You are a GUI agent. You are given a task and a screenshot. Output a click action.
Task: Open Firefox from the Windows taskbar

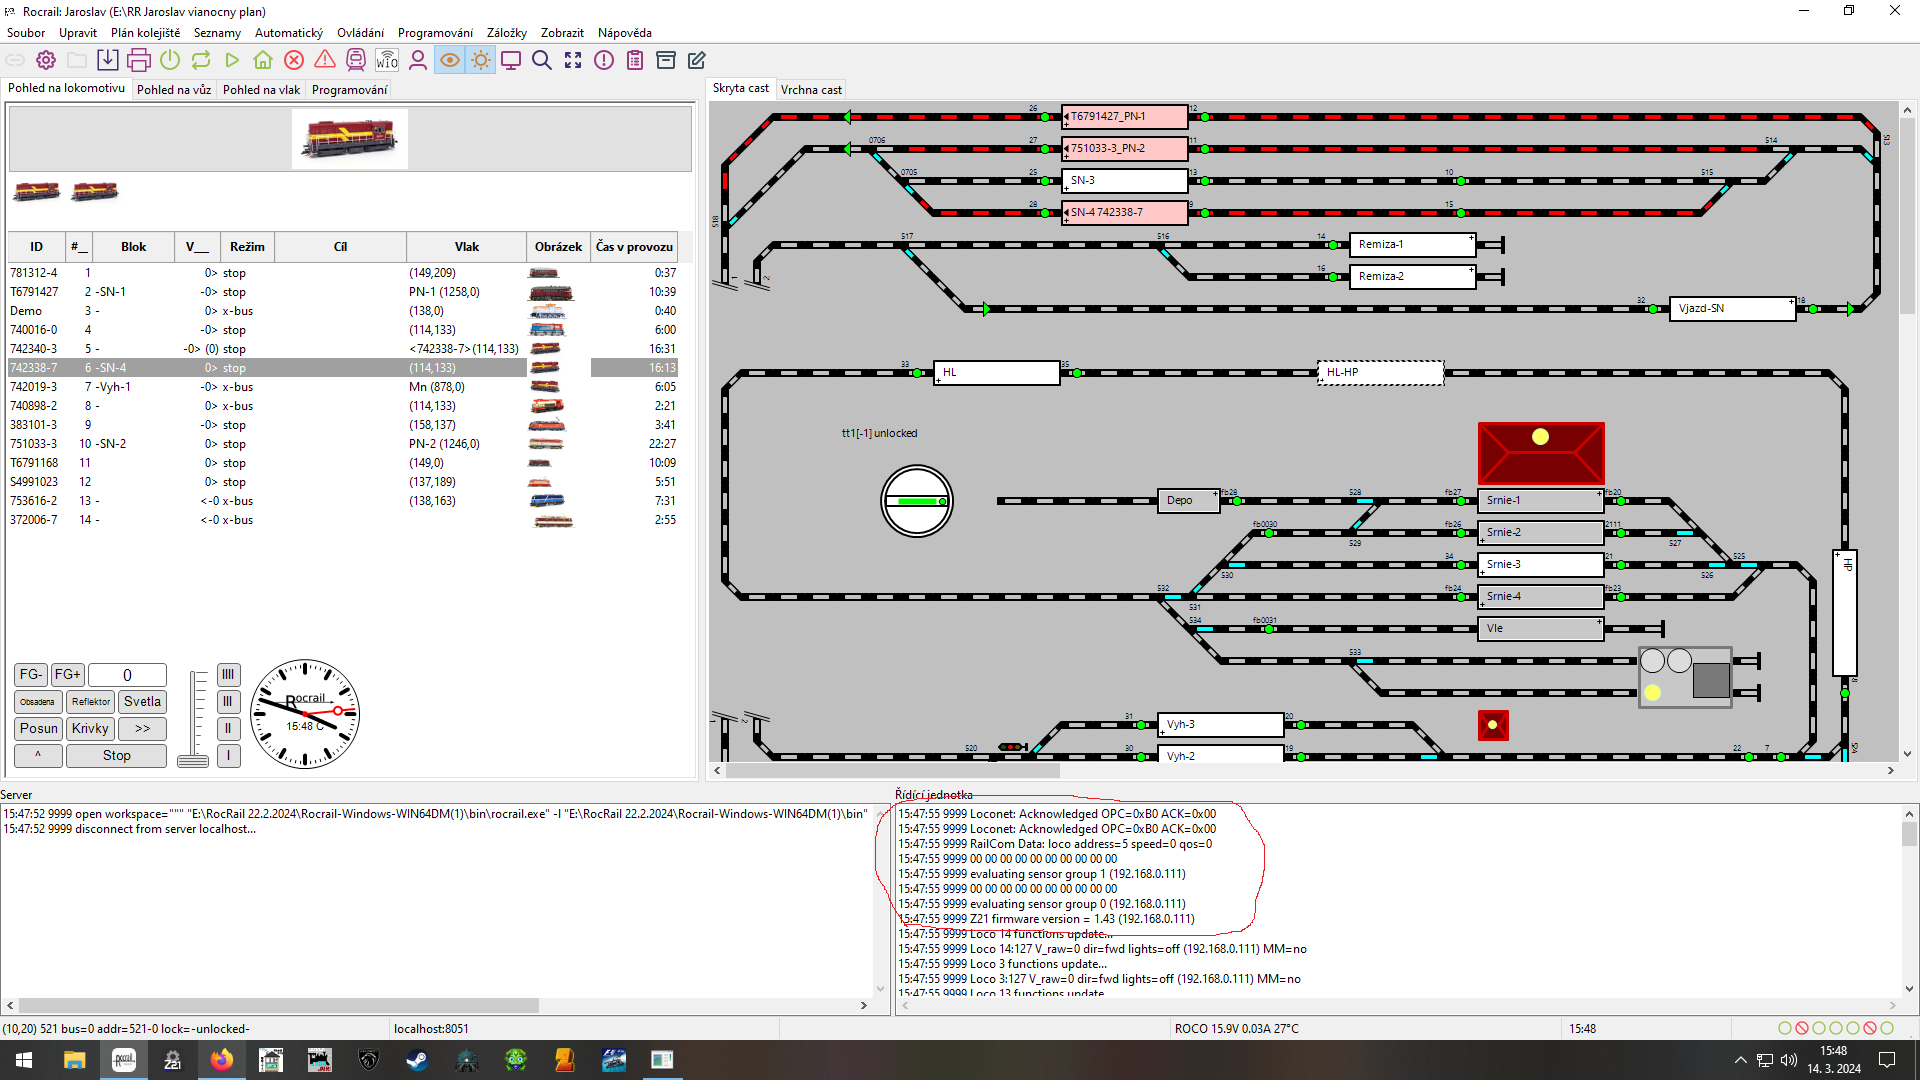pyautogui.click(x=222, y=1060)
